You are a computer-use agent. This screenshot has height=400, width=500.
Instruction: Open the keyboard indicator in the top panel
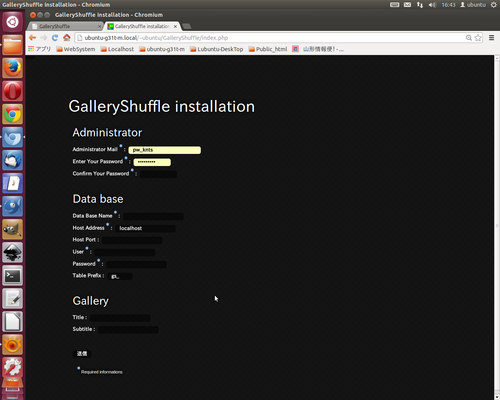[394, 5]
